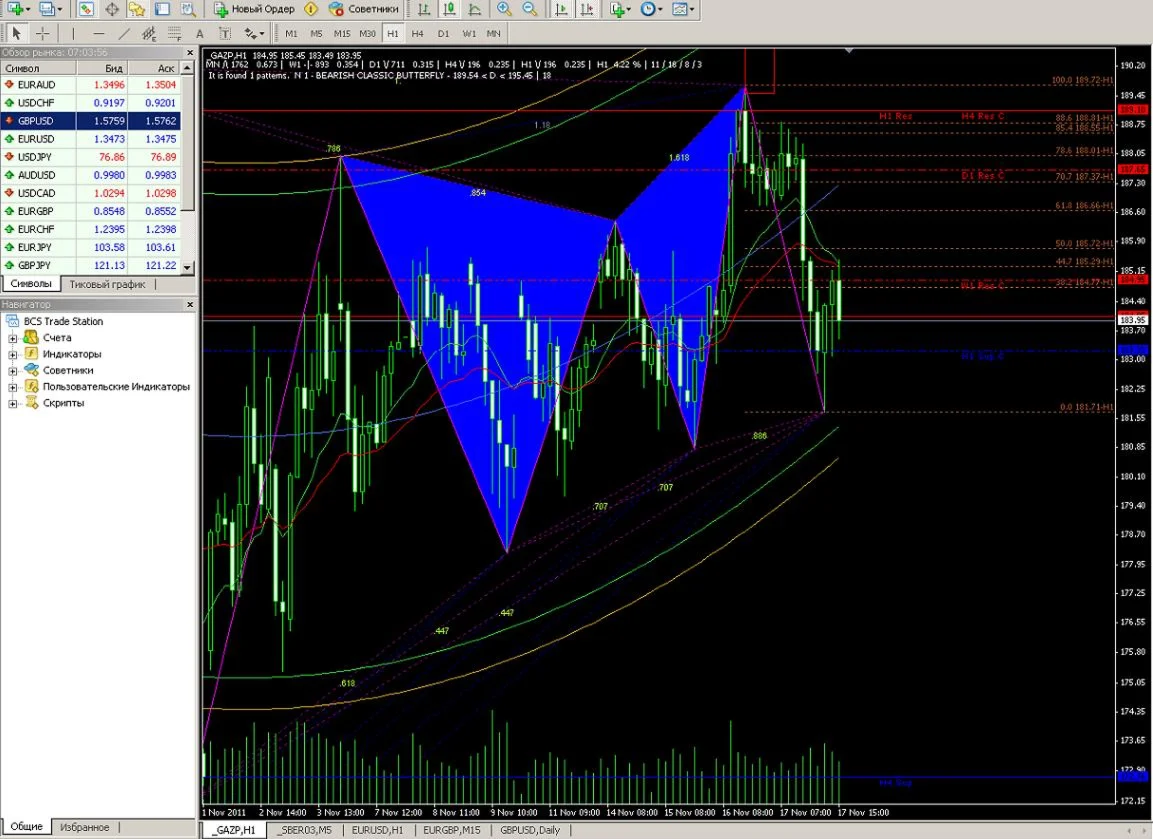Toggle the H4 timeframe button

pos(418,33)
